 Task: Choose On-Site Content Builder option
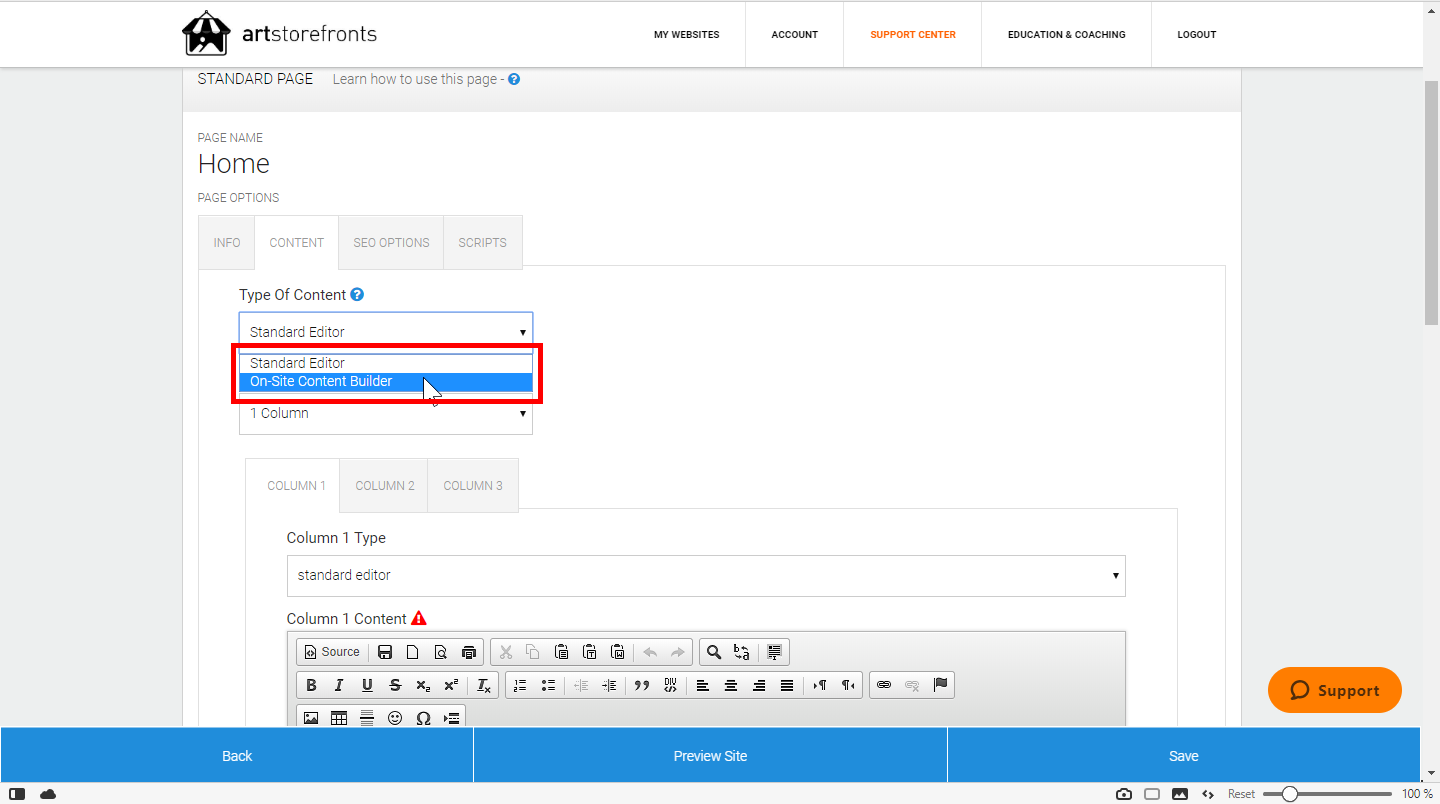(386, 381)
